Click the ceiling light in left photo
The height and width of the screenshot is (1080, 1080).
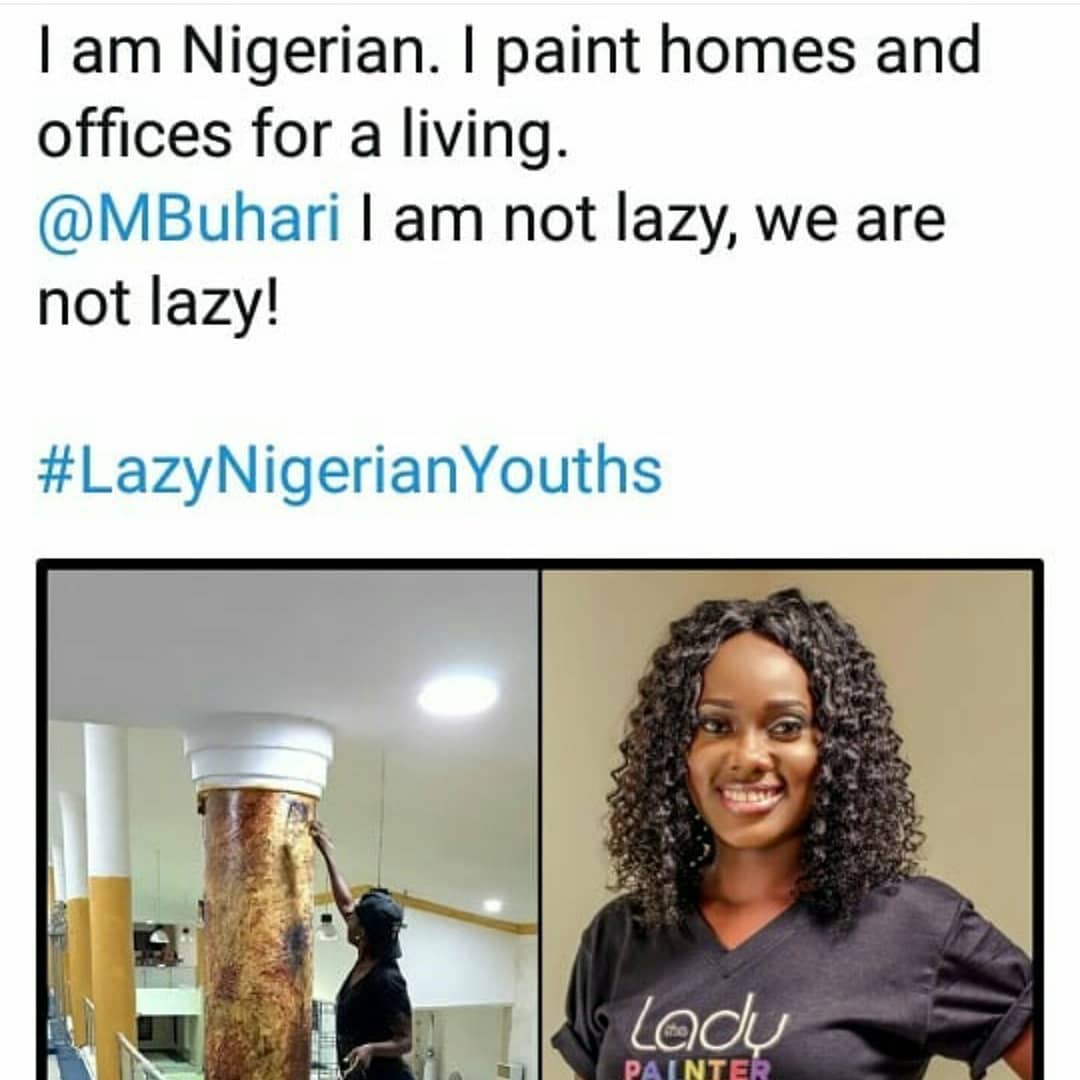(x=457, y=694)
